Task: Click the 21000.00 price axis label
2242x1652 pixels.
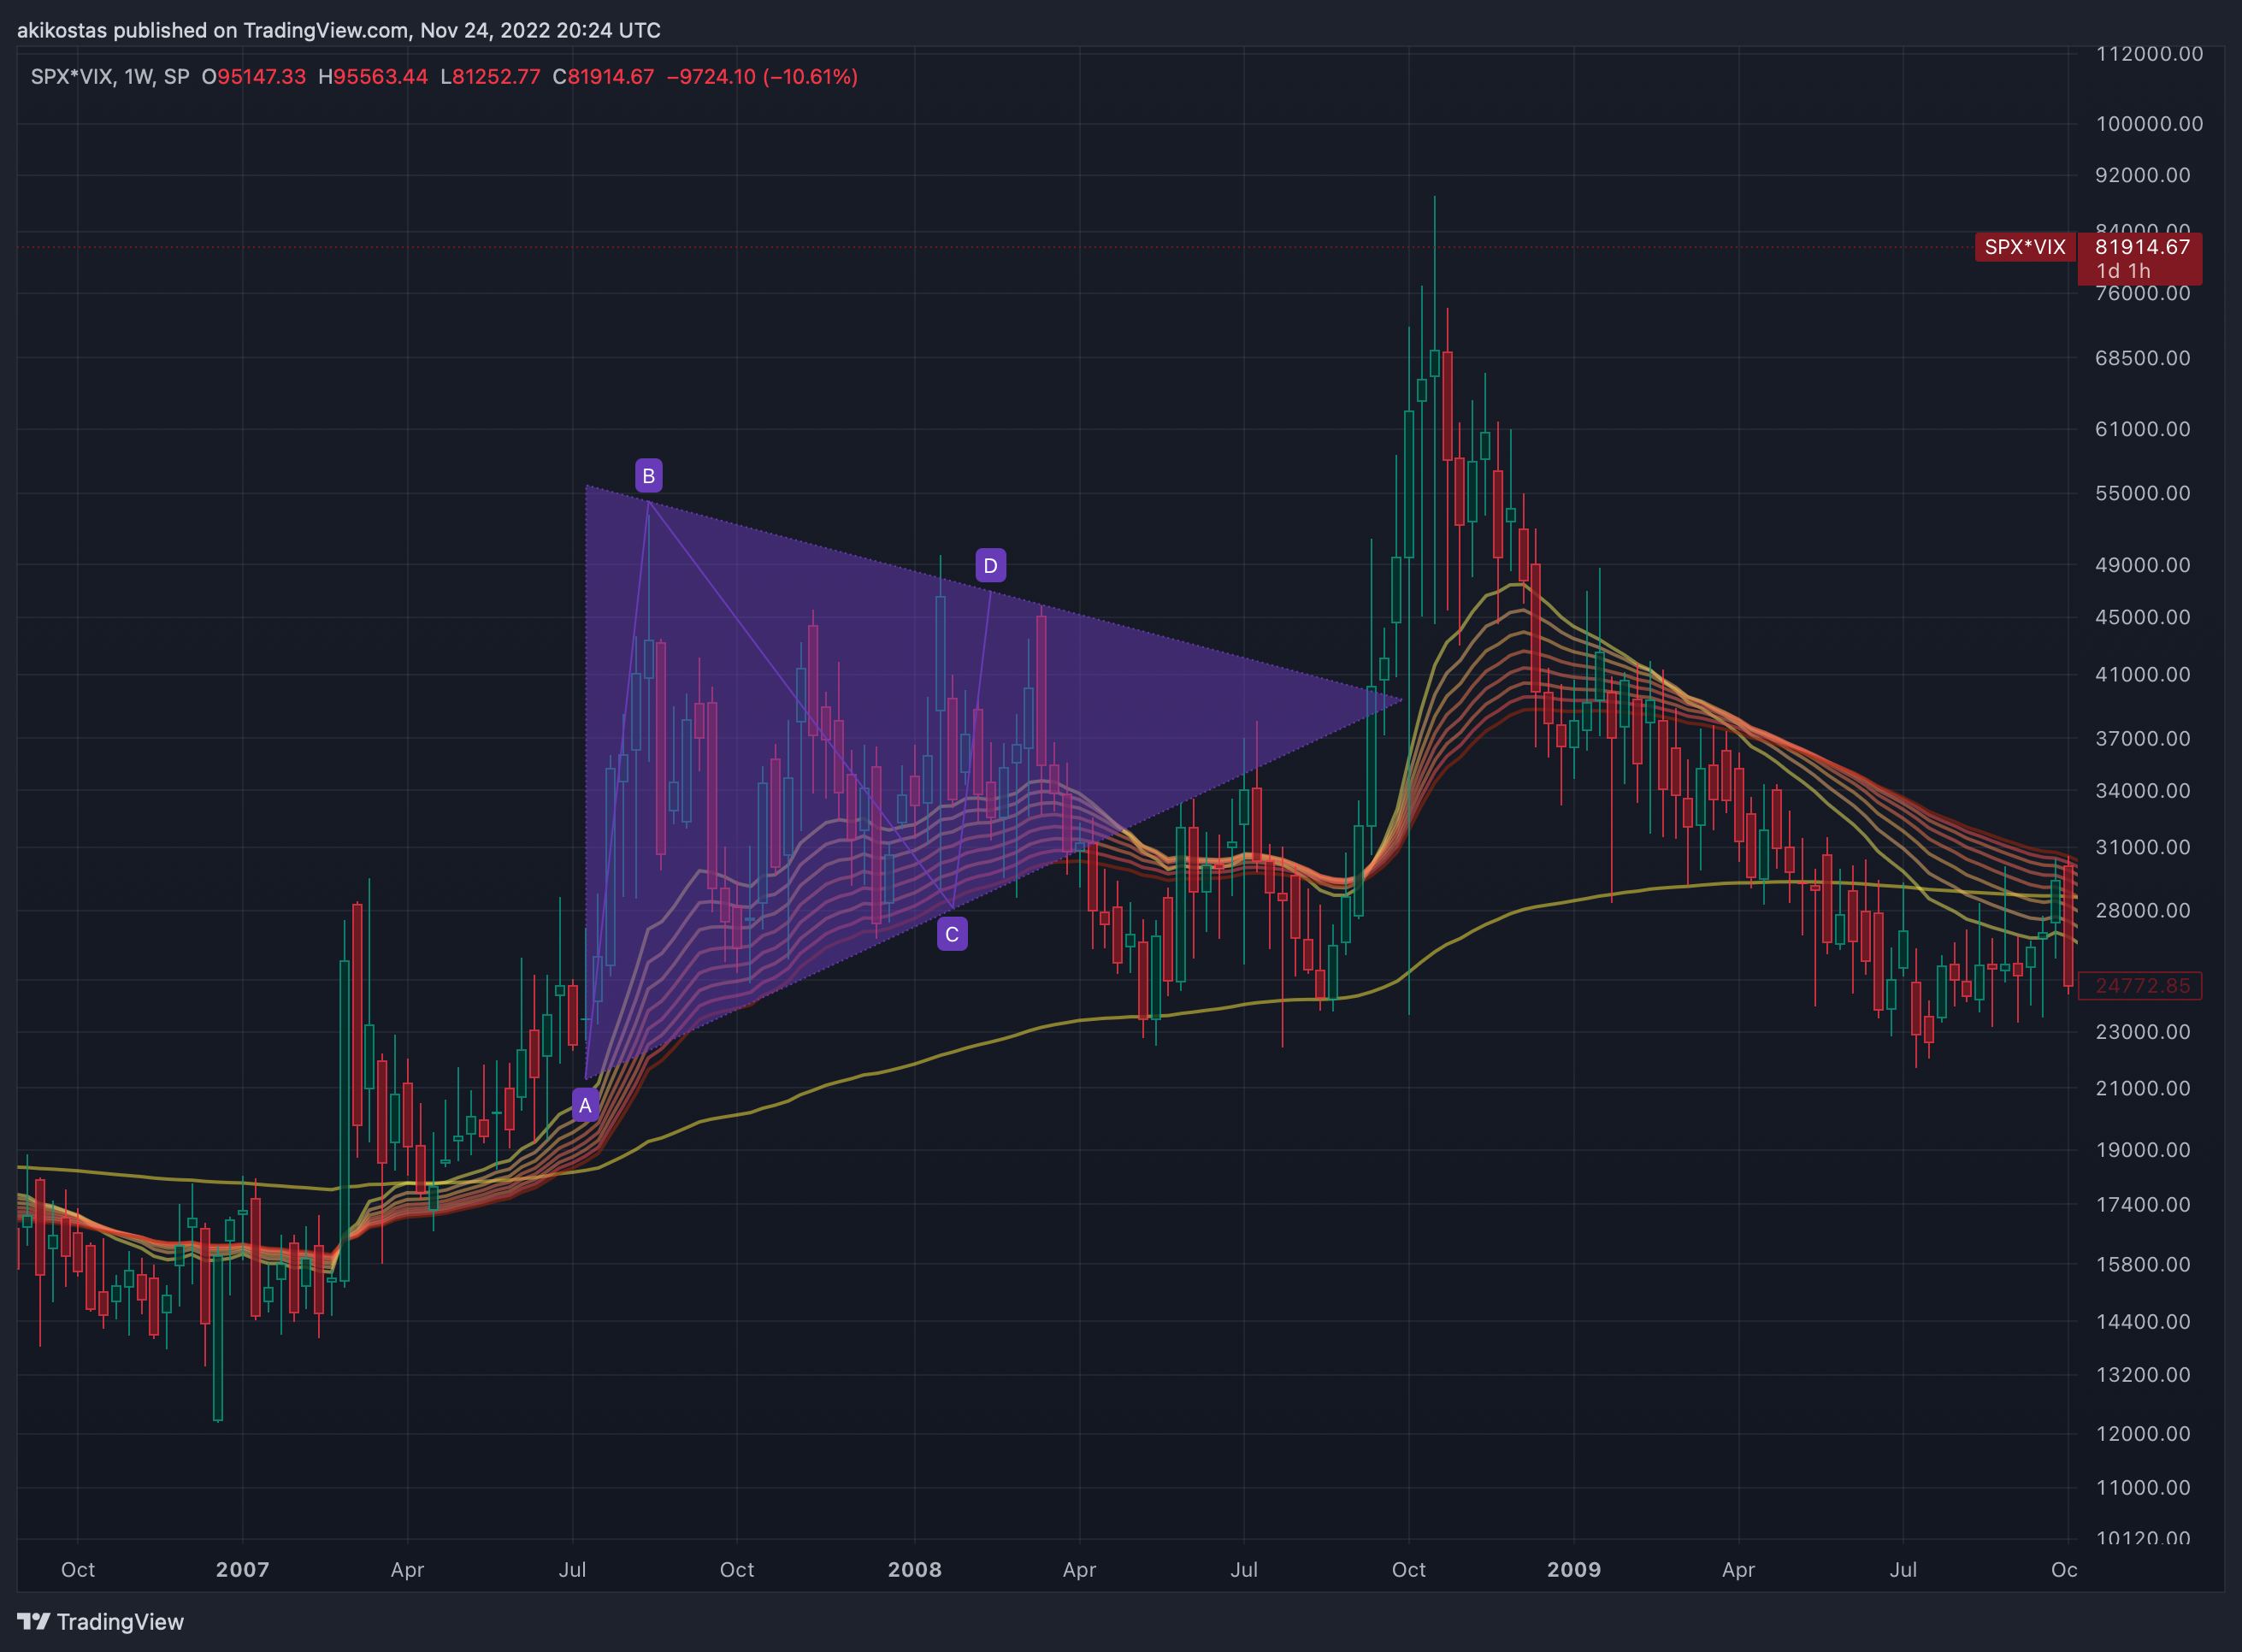Action: [x=2142, y=1088]
